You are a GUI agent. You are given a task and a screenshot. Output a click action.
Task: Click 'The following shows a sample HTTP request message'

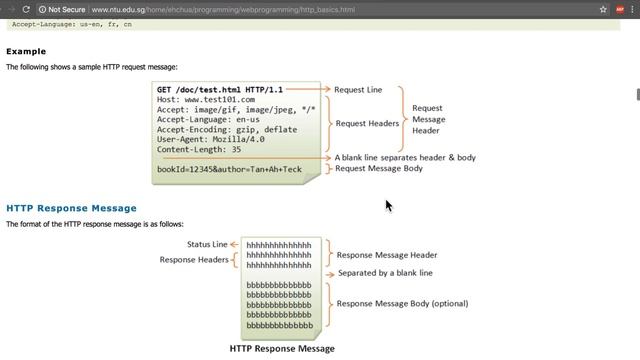(92, 67)
